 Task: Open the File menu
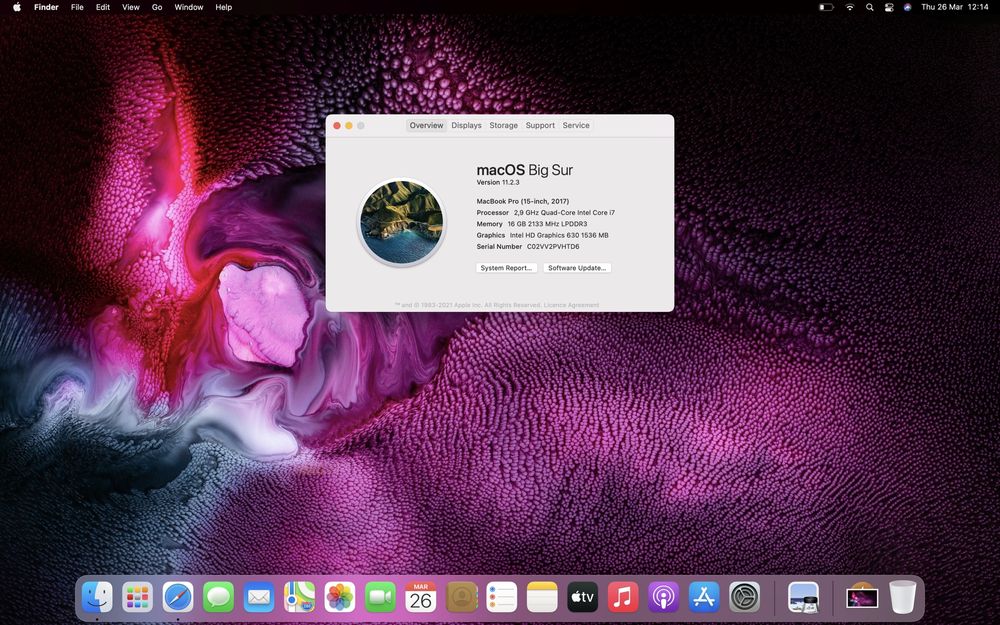click(x=77, y=7)
